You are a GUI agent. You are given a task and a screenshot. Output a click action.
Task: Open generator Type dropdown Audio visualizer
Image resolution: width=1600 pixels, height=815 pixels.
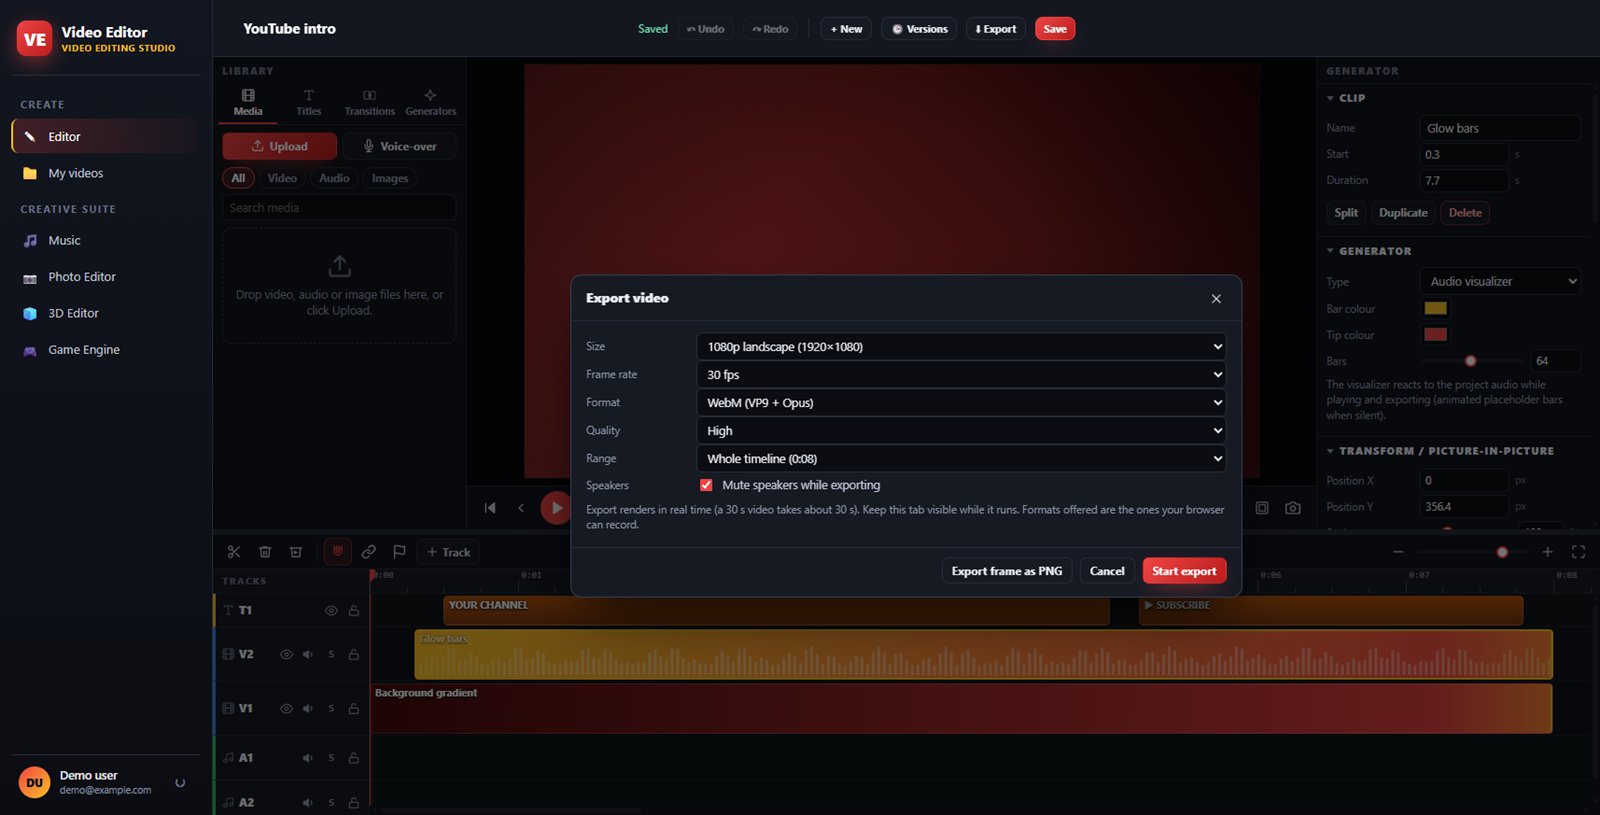[x=1500, y=282]
